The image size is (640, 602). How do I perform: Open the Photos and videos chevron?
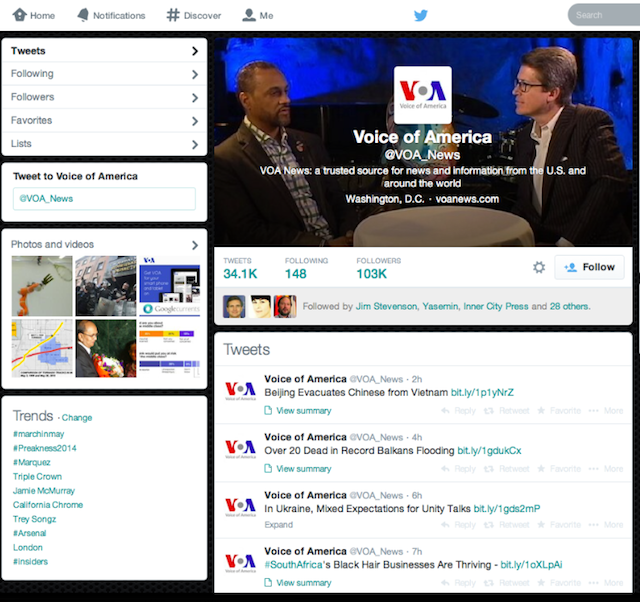pos(195,245)
